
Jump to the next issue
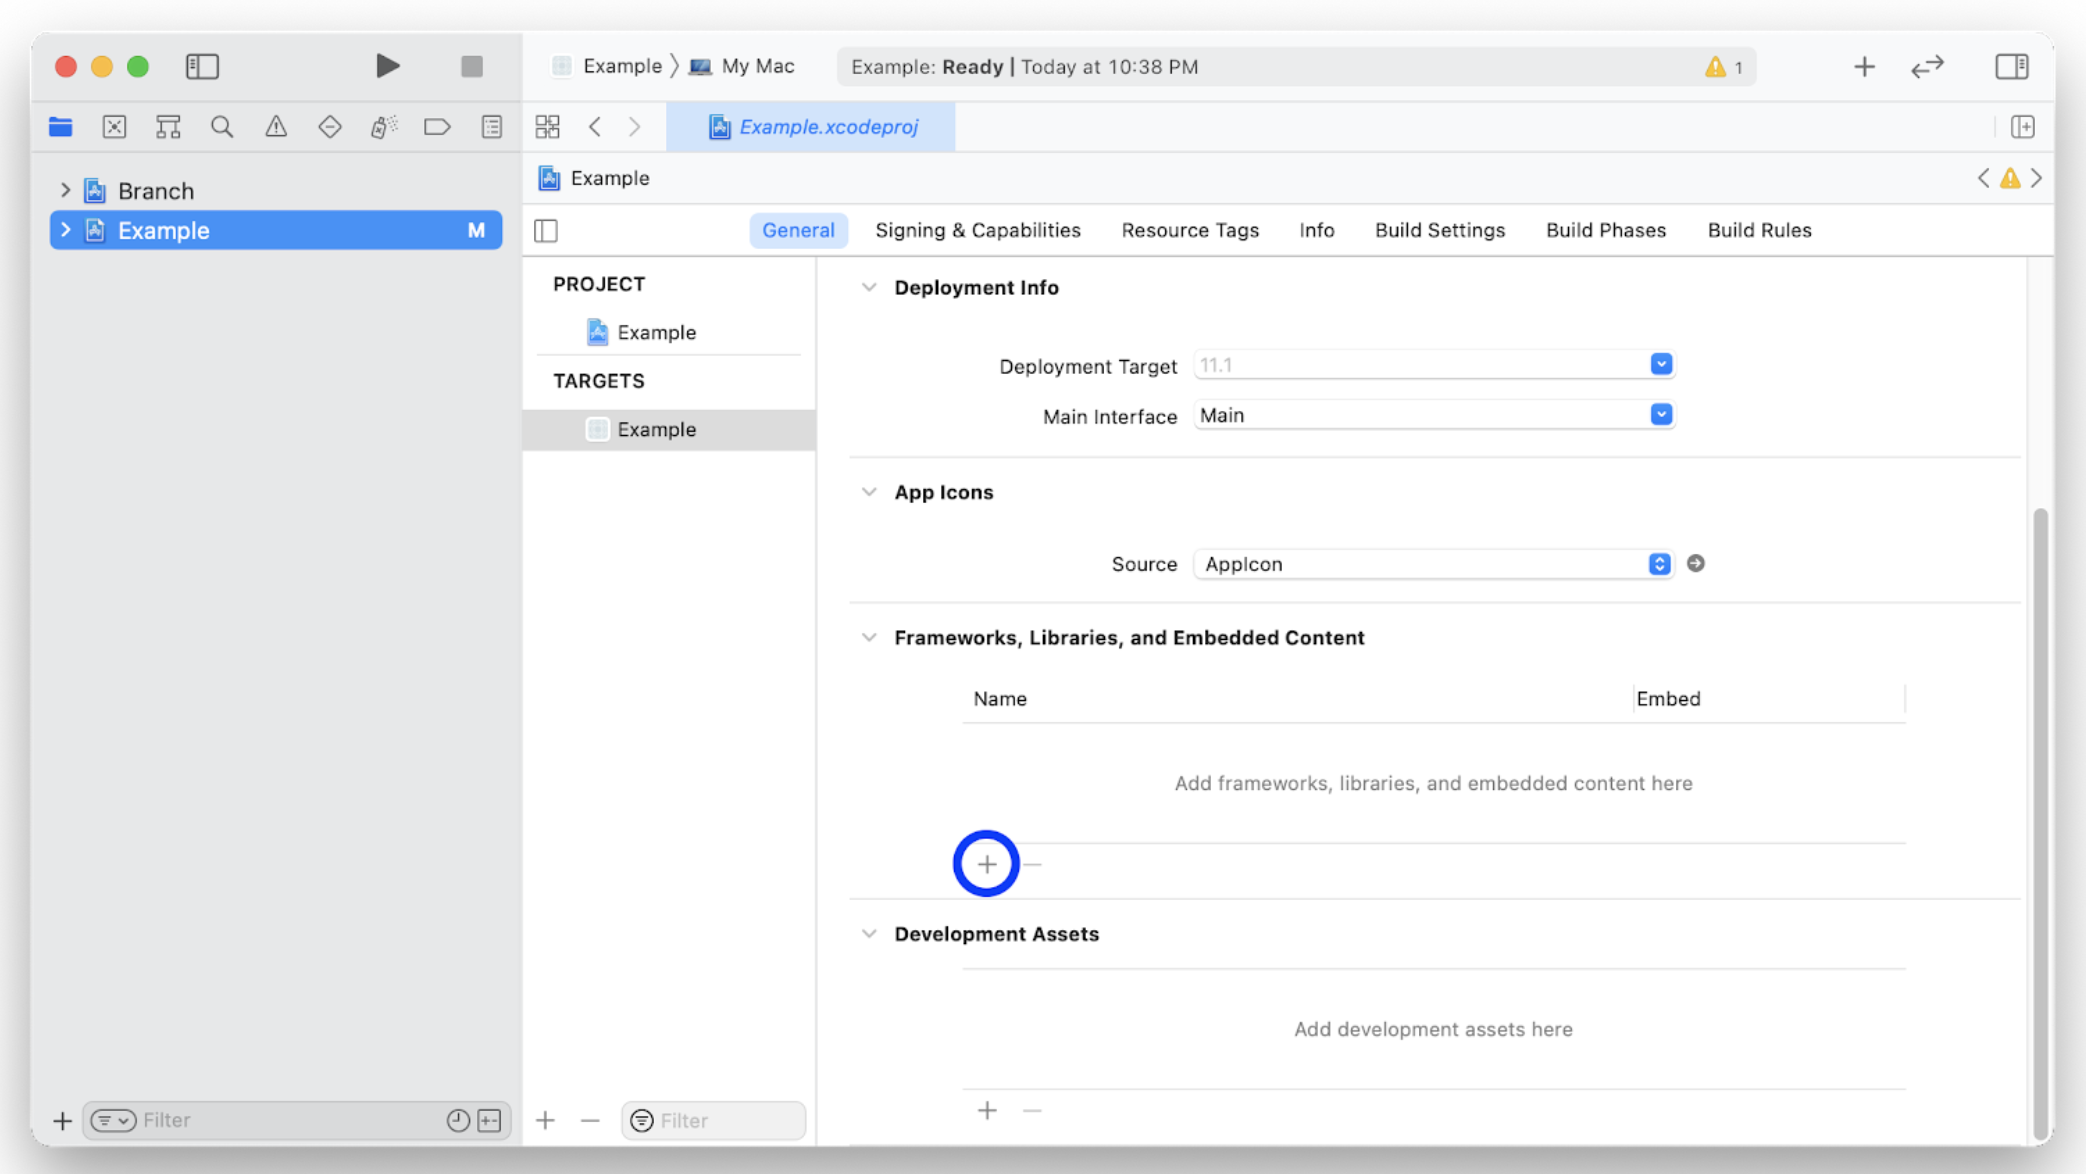coord(2037,178)
